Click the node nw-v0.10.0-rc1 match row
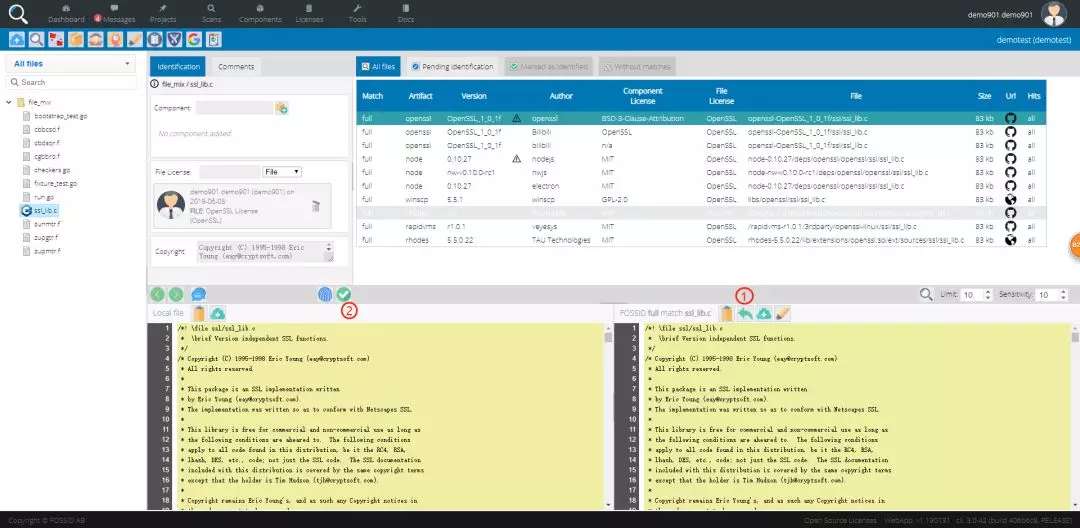Image resolution: width=1080 pixels, height=528 pixels. [x=700, y=172]
